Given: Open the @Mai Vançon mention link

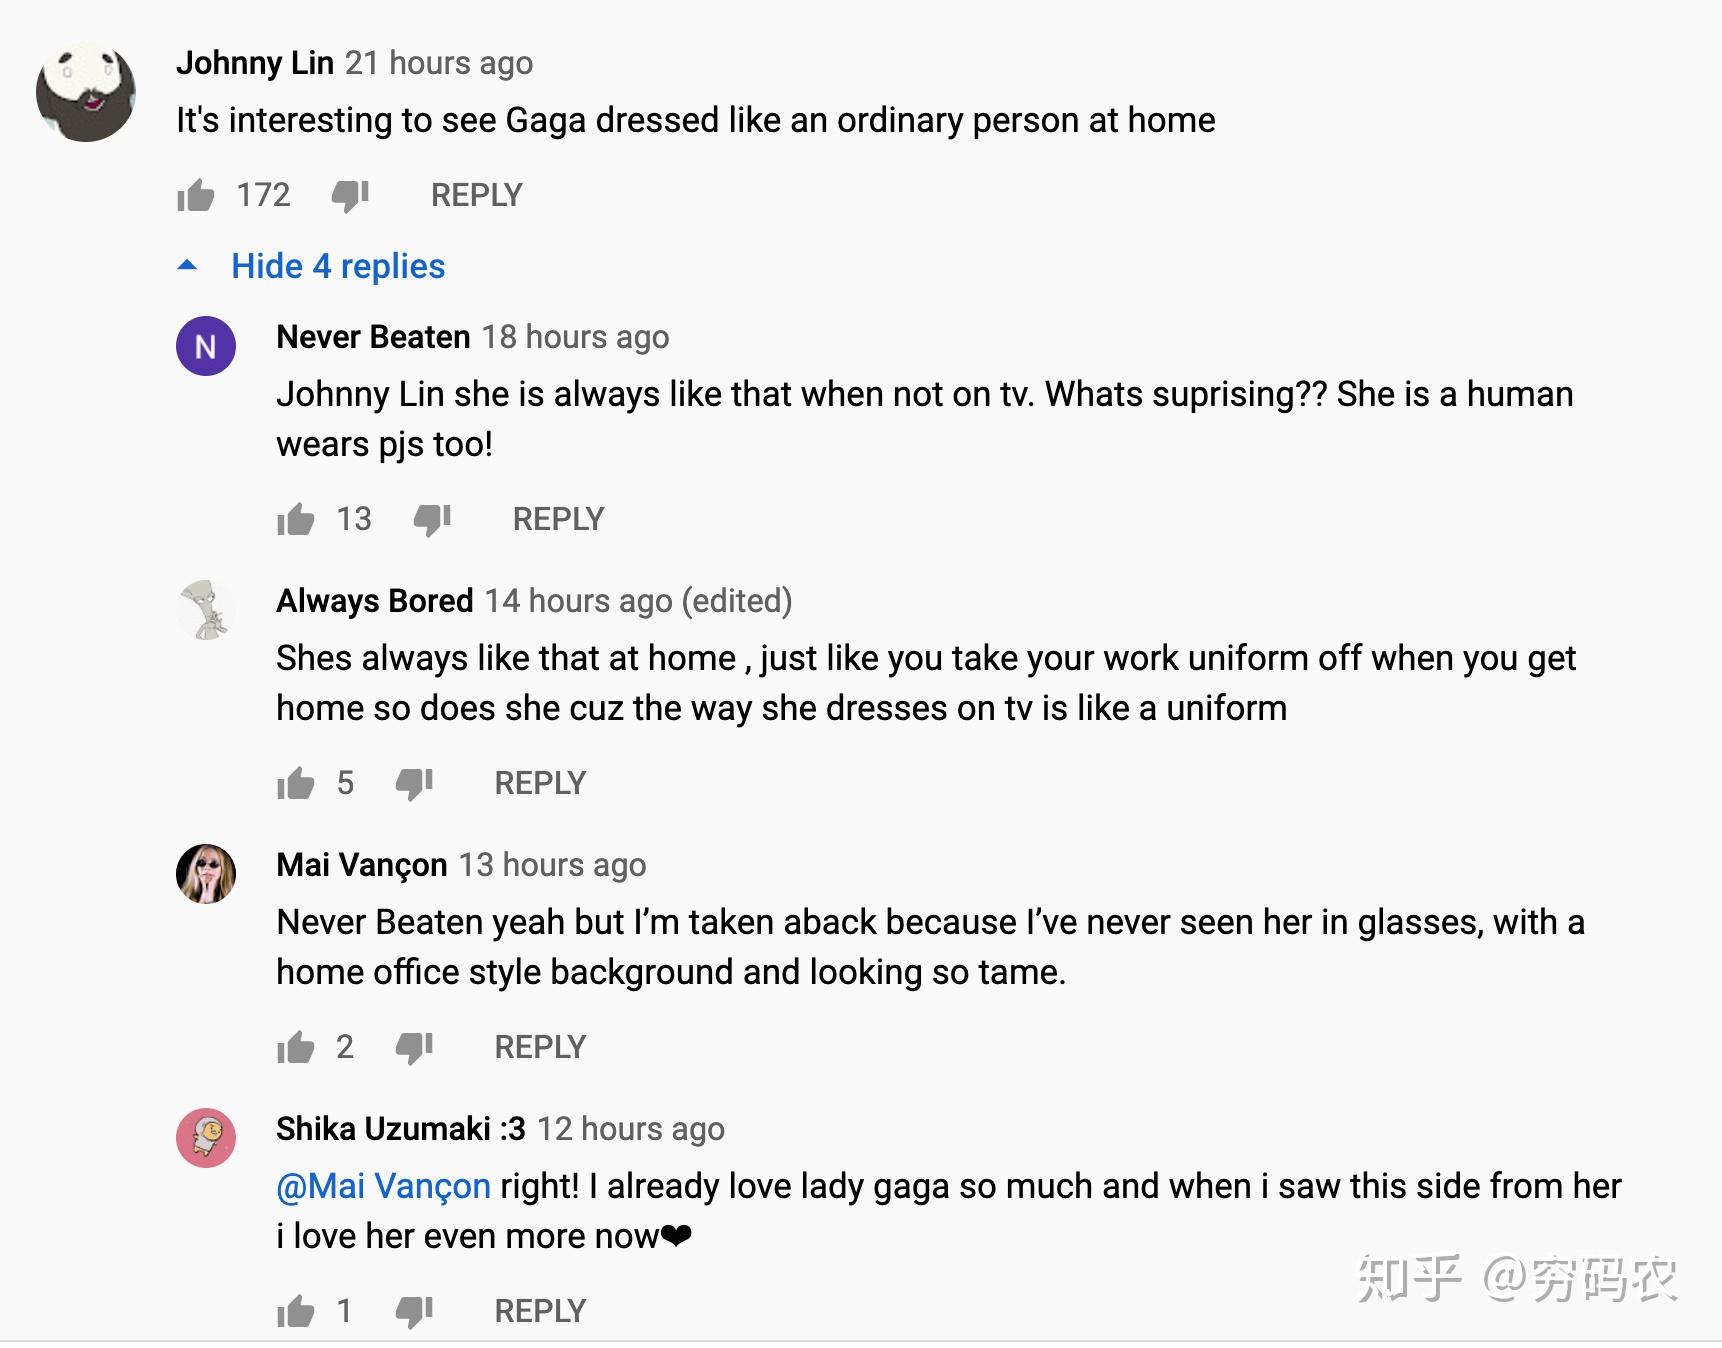Looking at the screenshot, I should pyautogui.click(x=383, y=1186).
